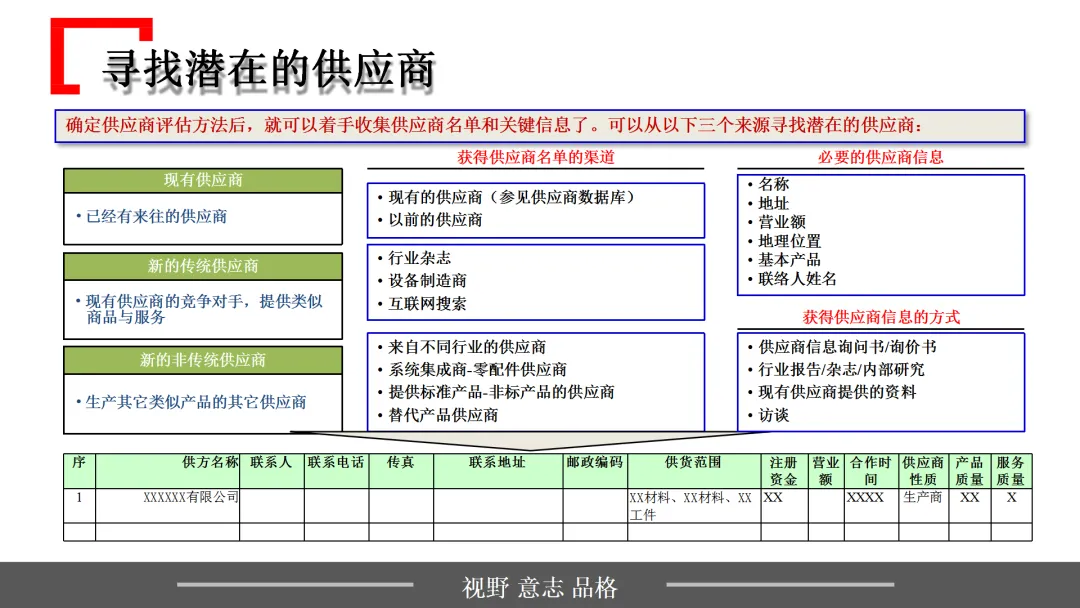Viewport: 1080px width, 608px height.
Task: Click the heading 必要的供应商信息
Action: click(880, 157)
